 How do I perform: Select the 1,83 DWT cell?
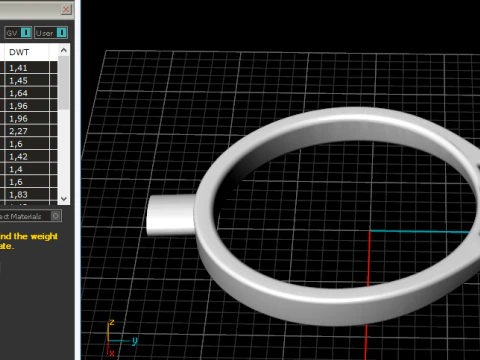(27, 194)
